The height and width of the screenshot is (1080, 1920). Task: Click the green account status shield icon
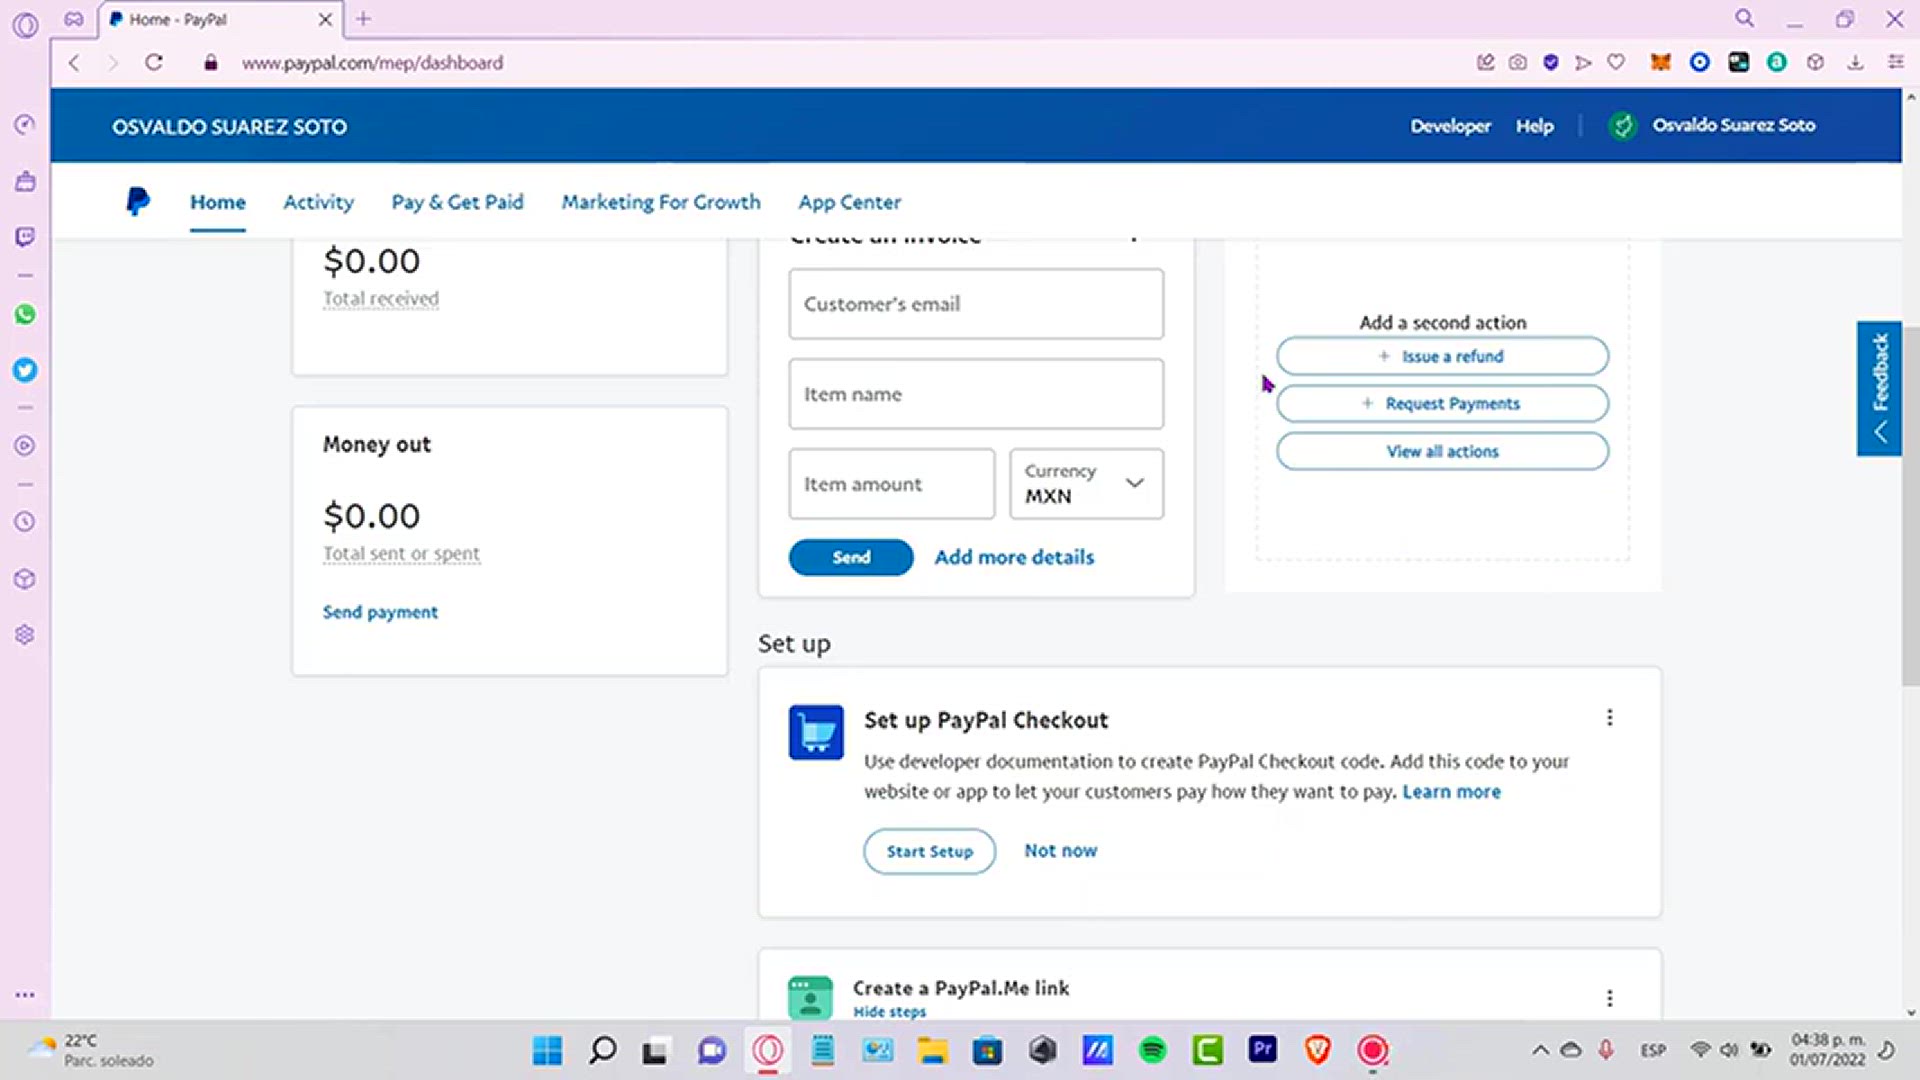pyautogui.click(x=1623, y=126)
